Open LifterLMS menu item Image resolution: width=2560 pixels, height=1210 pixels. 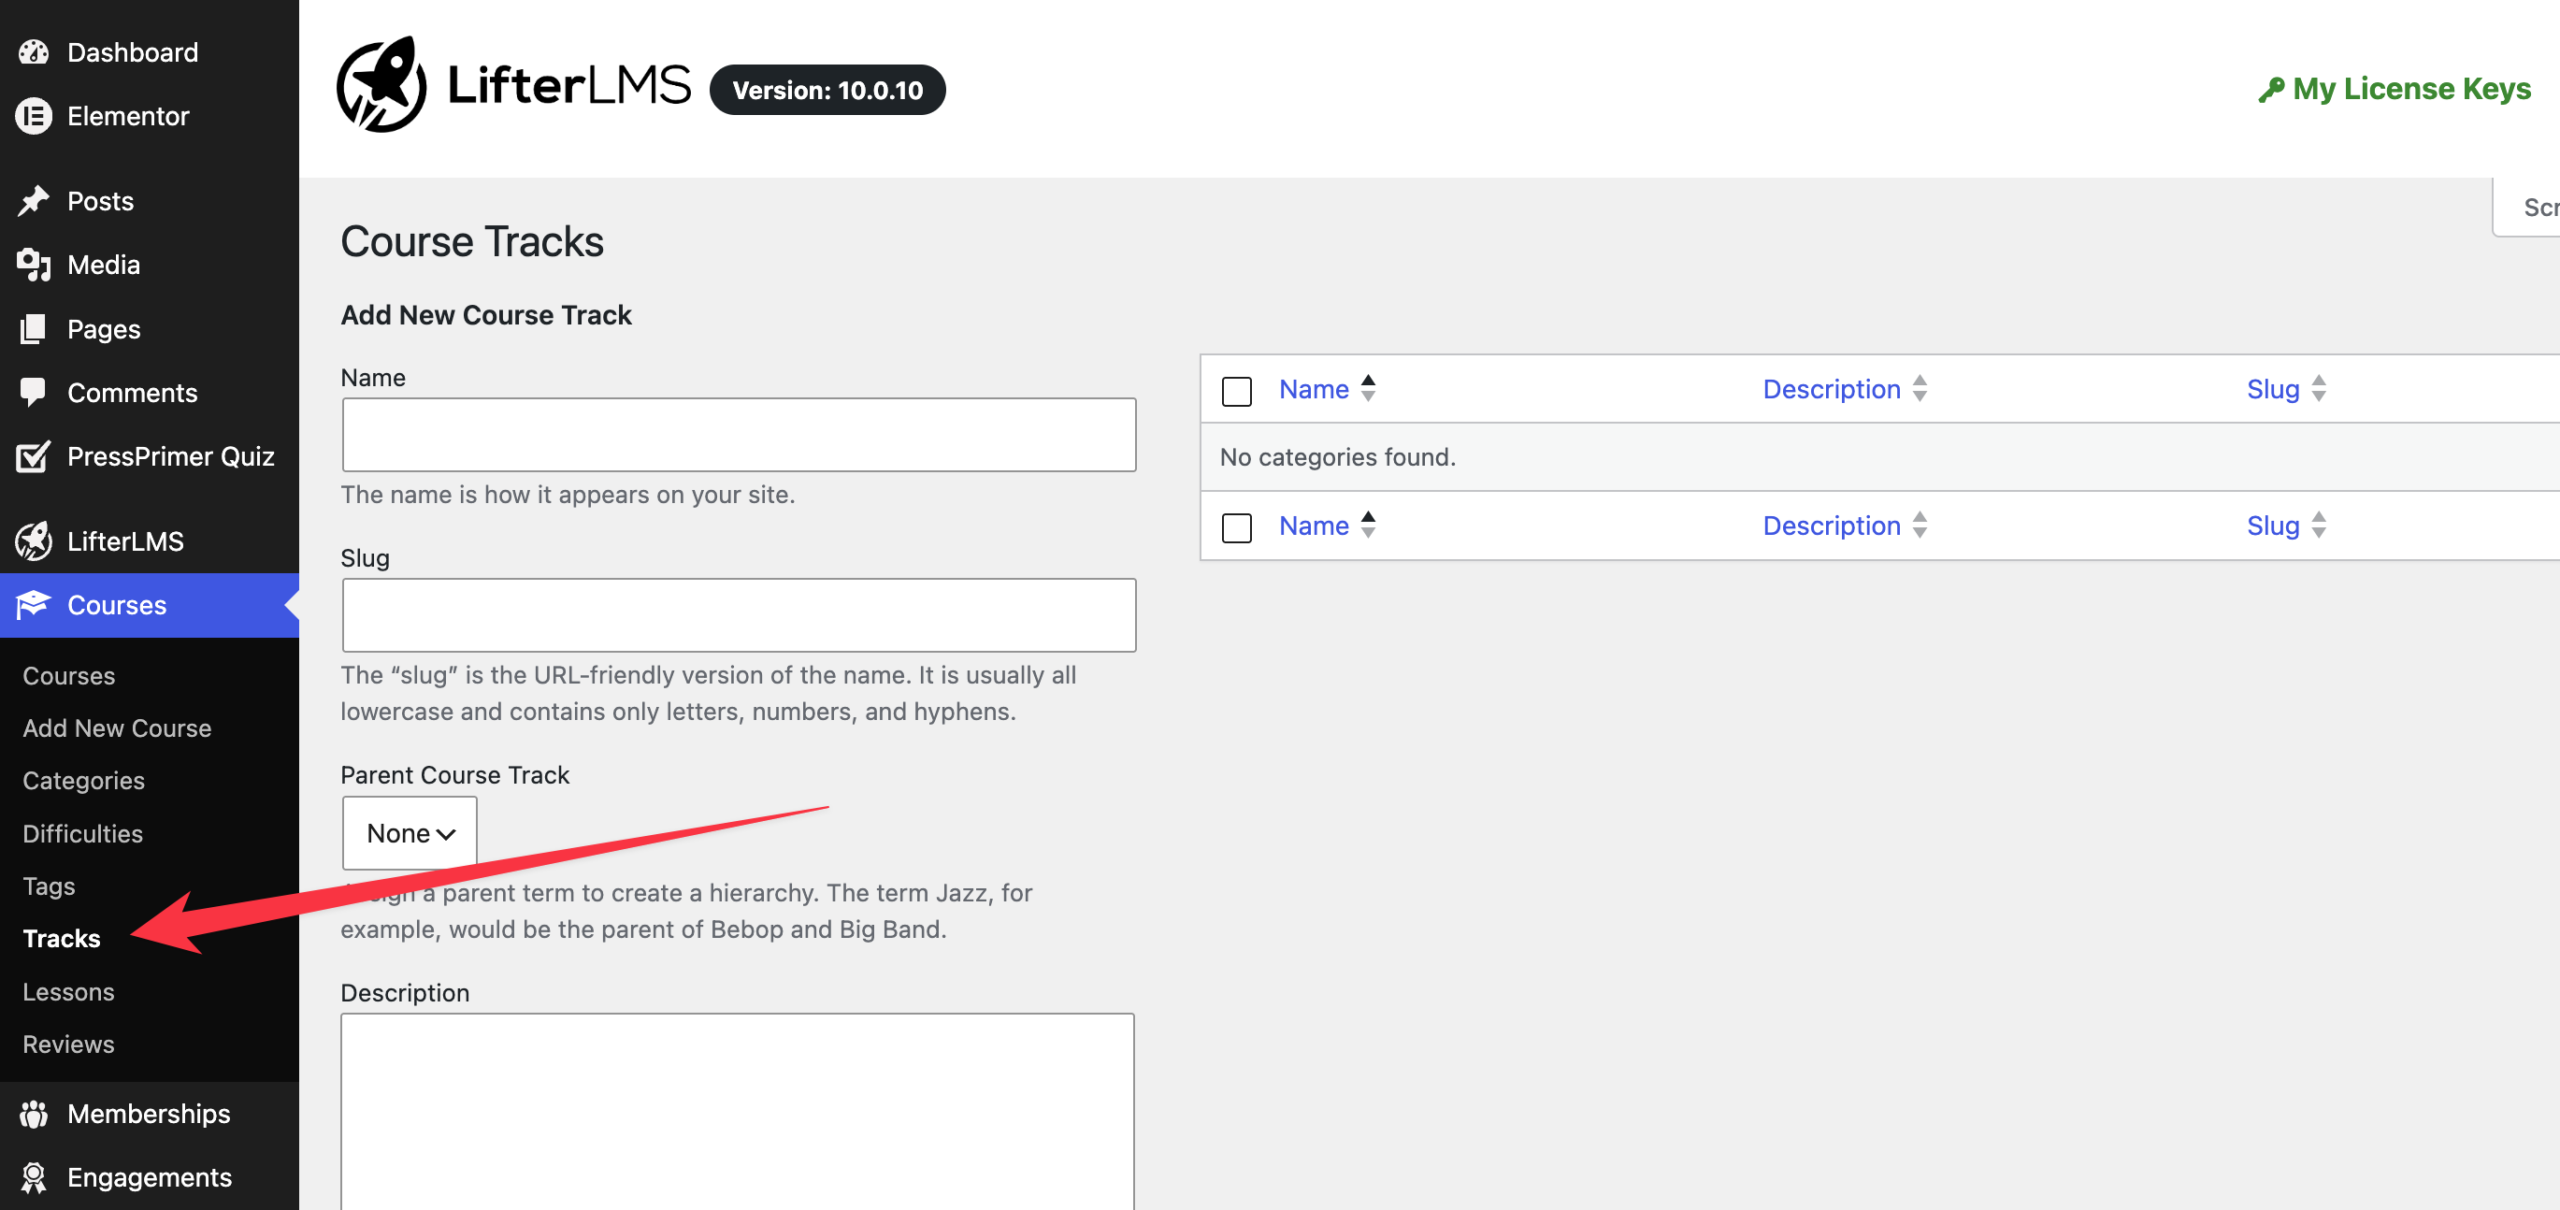(x=150, y=541)
